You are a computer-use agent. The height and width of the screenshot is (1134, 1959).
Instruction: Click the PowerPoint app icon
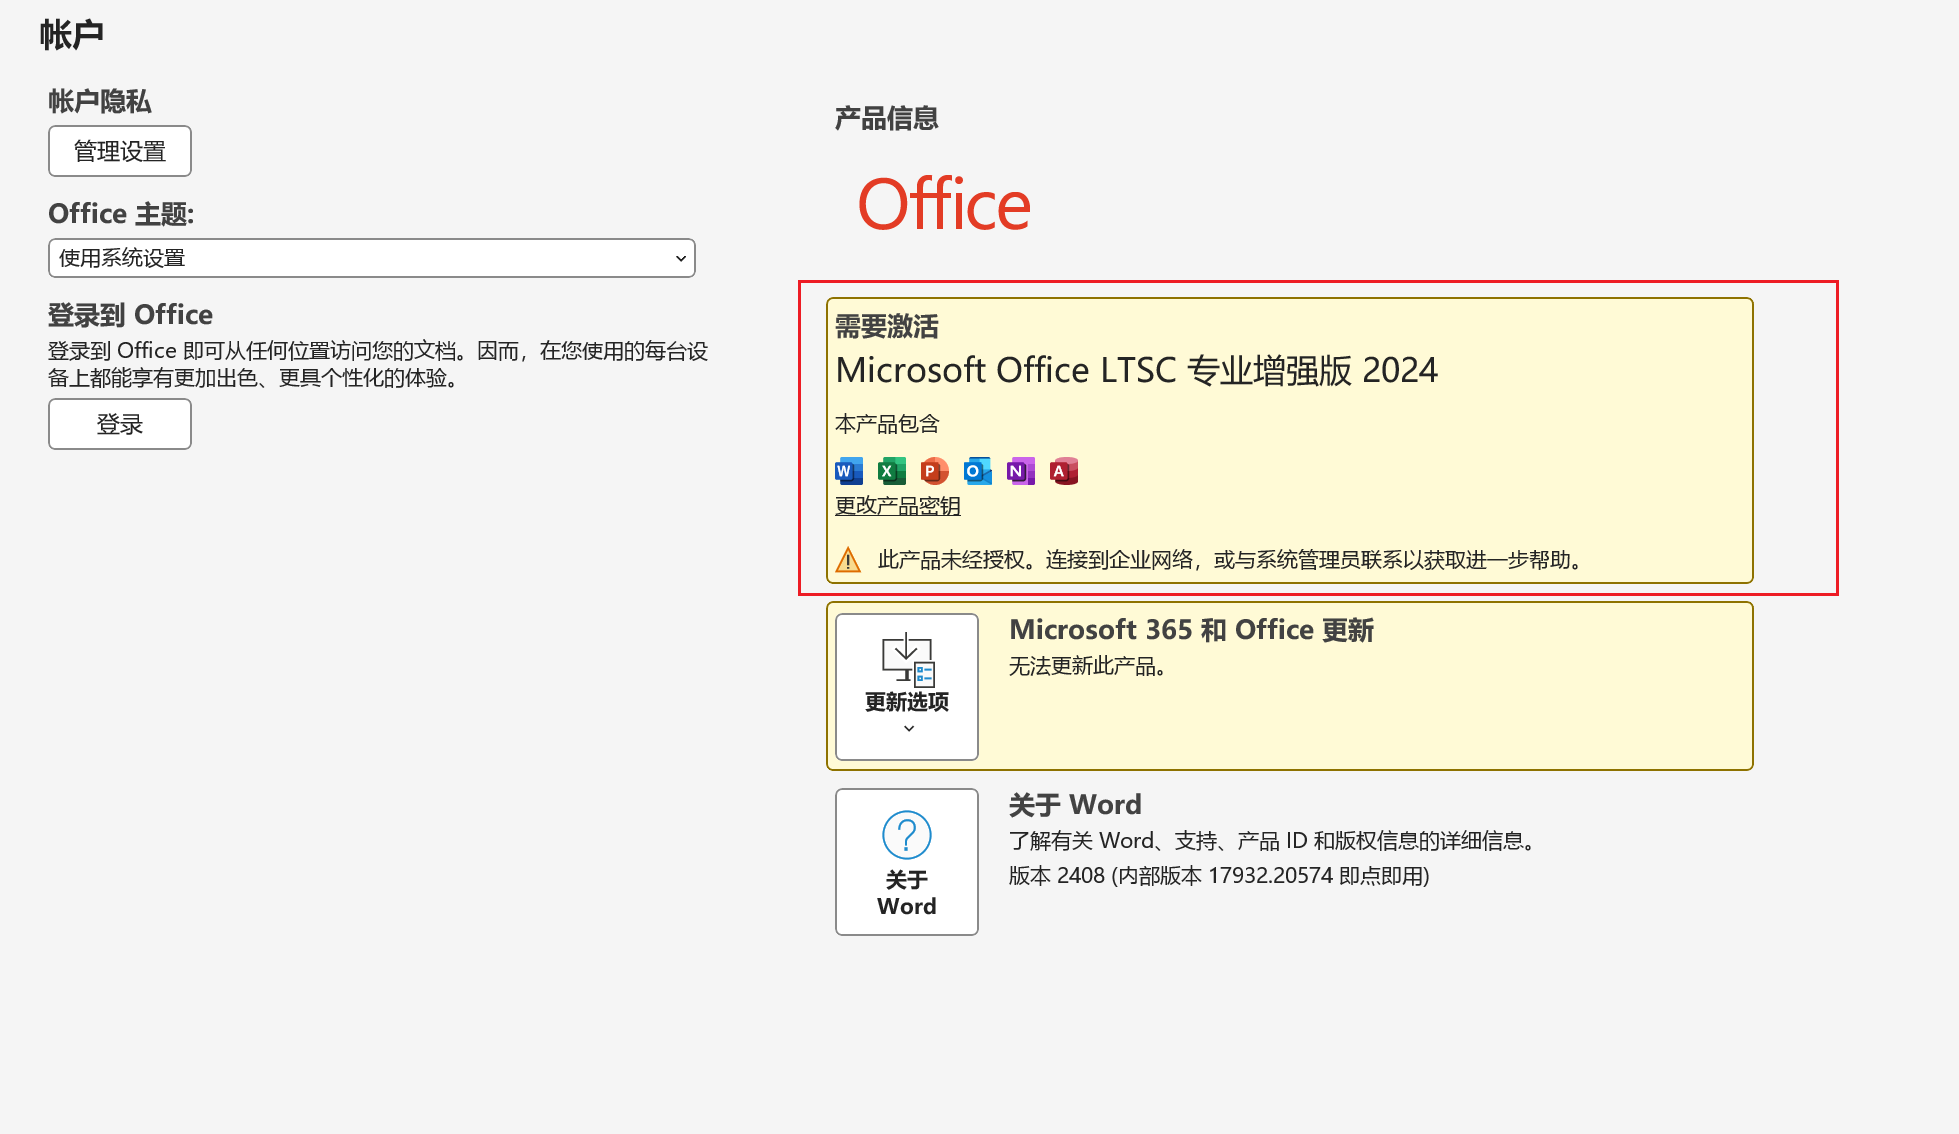[934, 471]
